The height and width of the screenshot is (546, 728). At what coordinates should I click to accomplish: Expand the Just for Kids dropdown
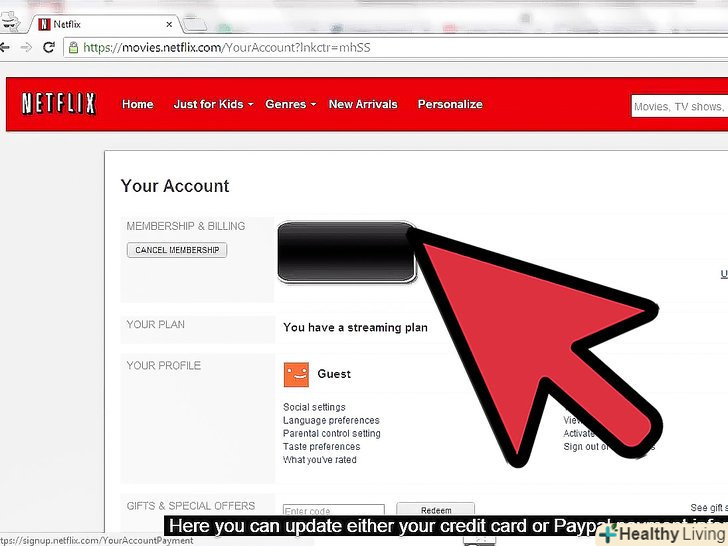213,104
